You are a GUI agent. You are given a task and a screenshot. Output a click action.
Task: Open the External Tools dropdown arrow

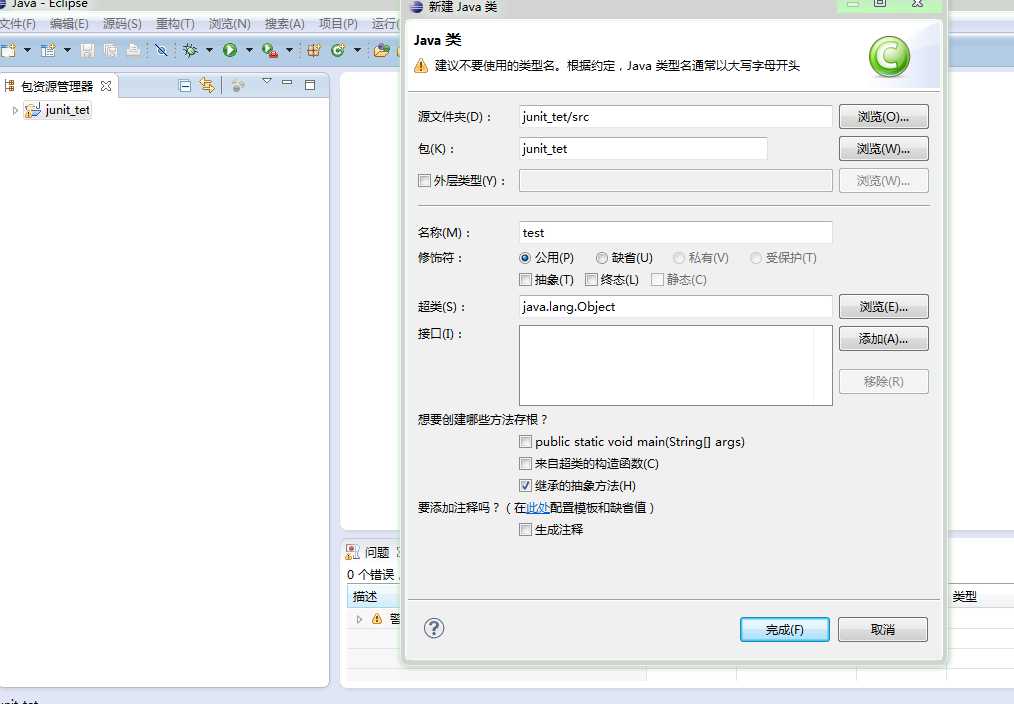pyautogui.click(x=289, y=50)
